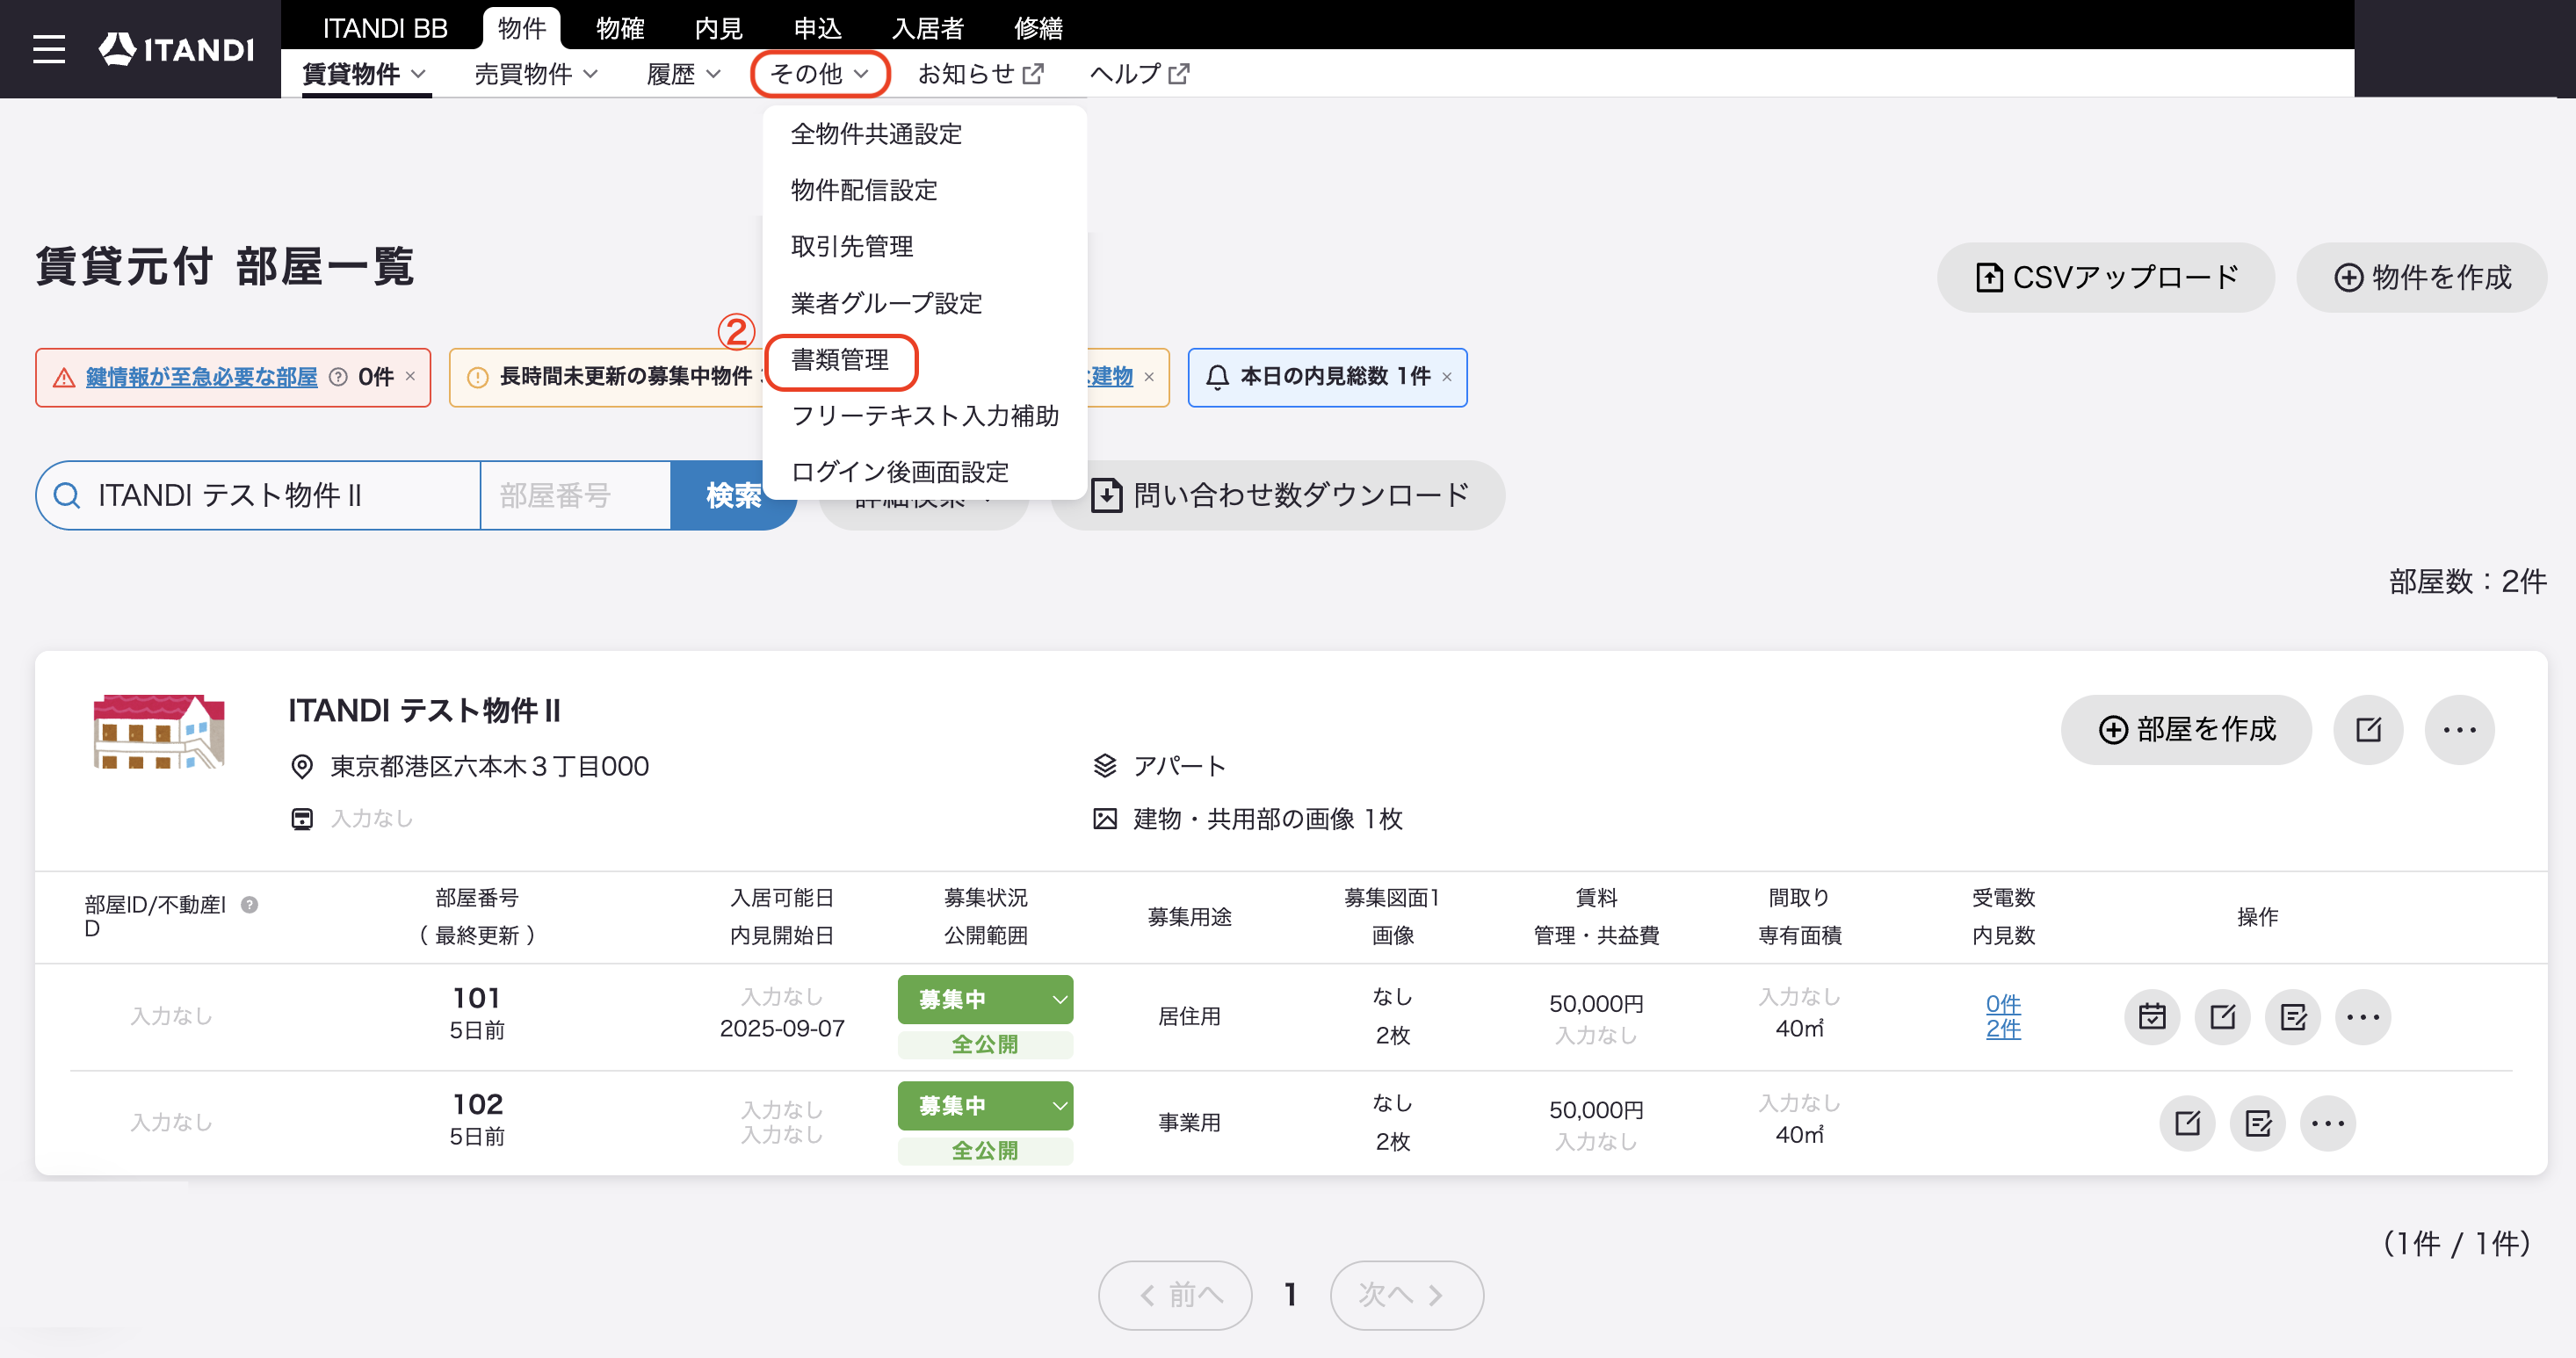
Task: Open the 鍵情報が至急必要な部屋 link
Action: pos(202,377)
